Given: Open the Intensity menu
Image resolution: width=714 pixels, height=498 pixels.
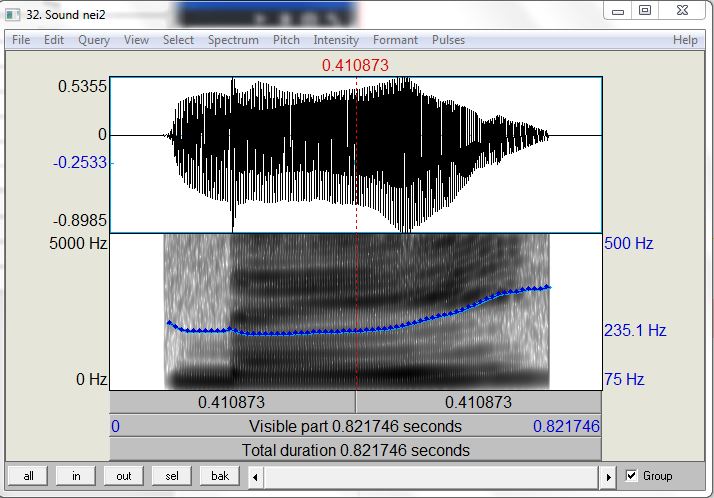Looking at the screenshot, I should (336, 40).
